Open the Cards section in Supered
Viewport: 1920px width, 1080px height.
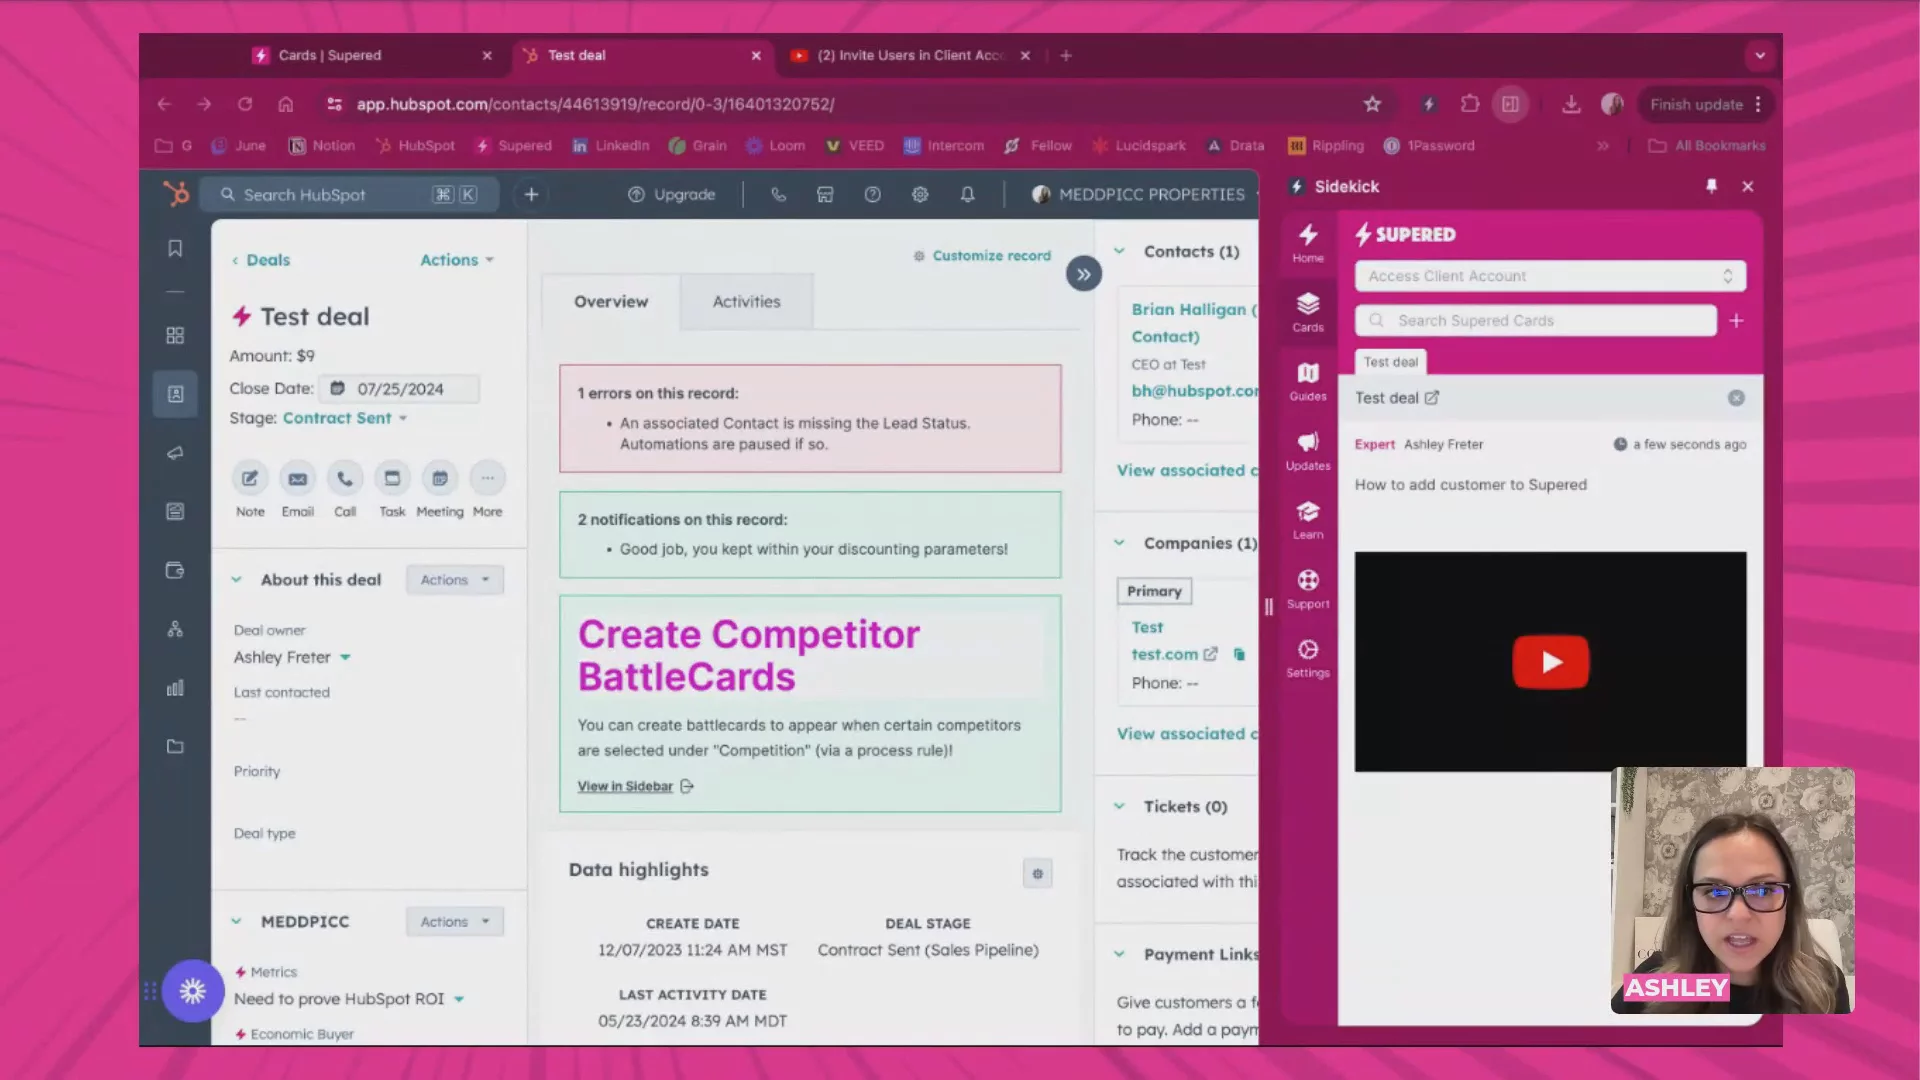coord(1308,312)
